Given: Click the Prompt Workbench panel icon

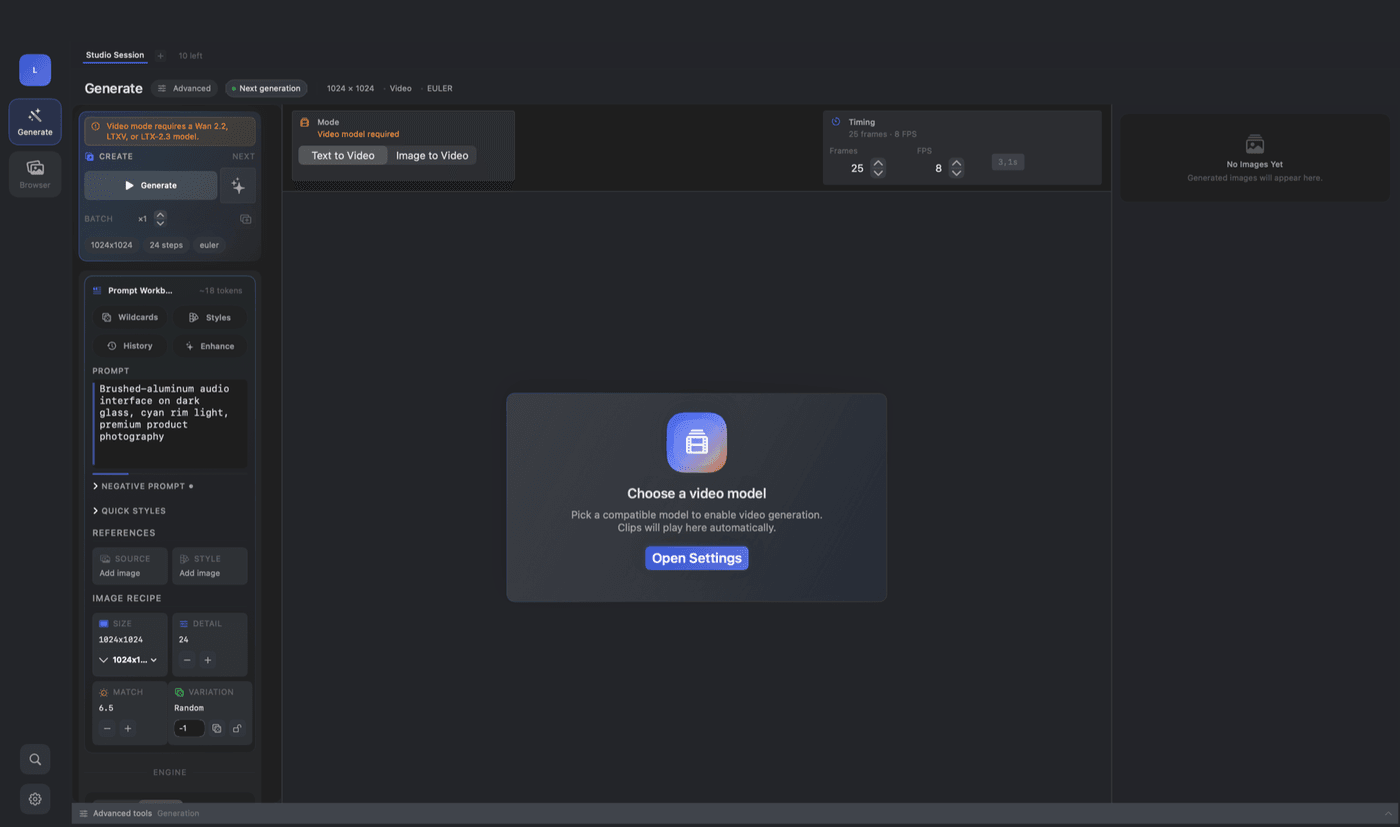Looking at the screenshot, I should pyautogui.click(x=97, y=291).
